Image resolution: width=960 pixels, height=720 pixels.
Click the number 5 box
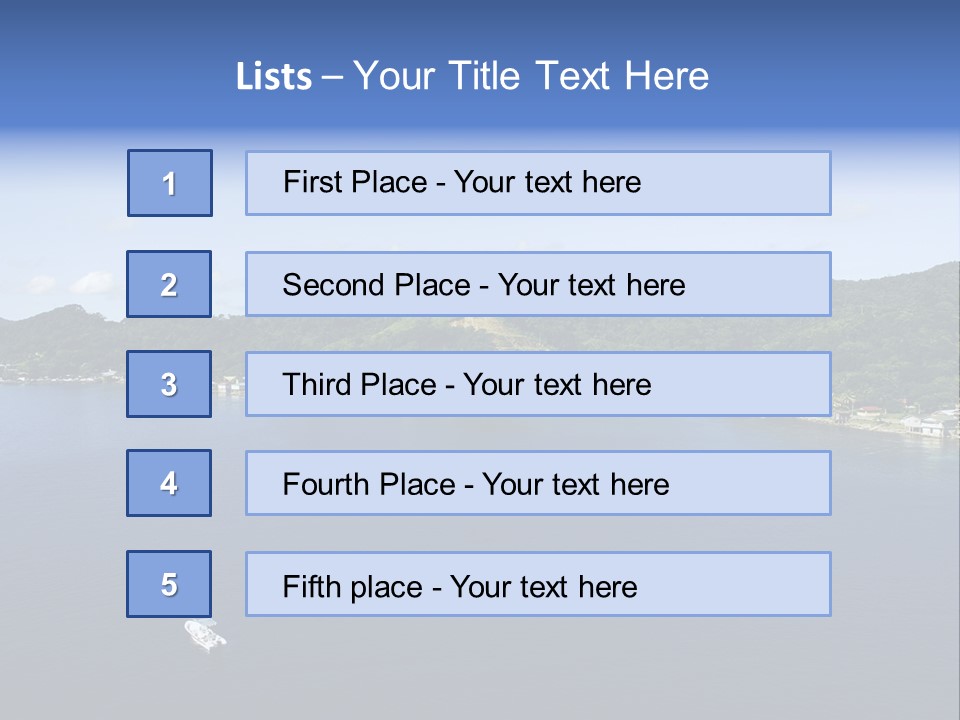coord(169,584)
